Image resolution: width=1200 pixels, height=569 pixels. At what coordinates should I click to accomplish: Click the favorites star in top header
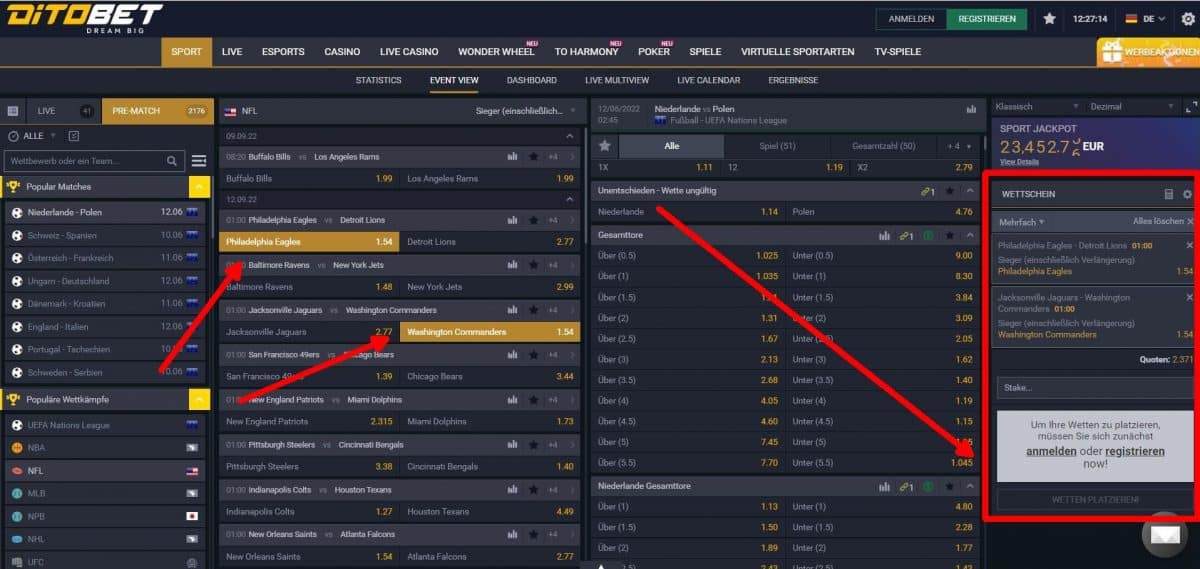pos(1049,19)
